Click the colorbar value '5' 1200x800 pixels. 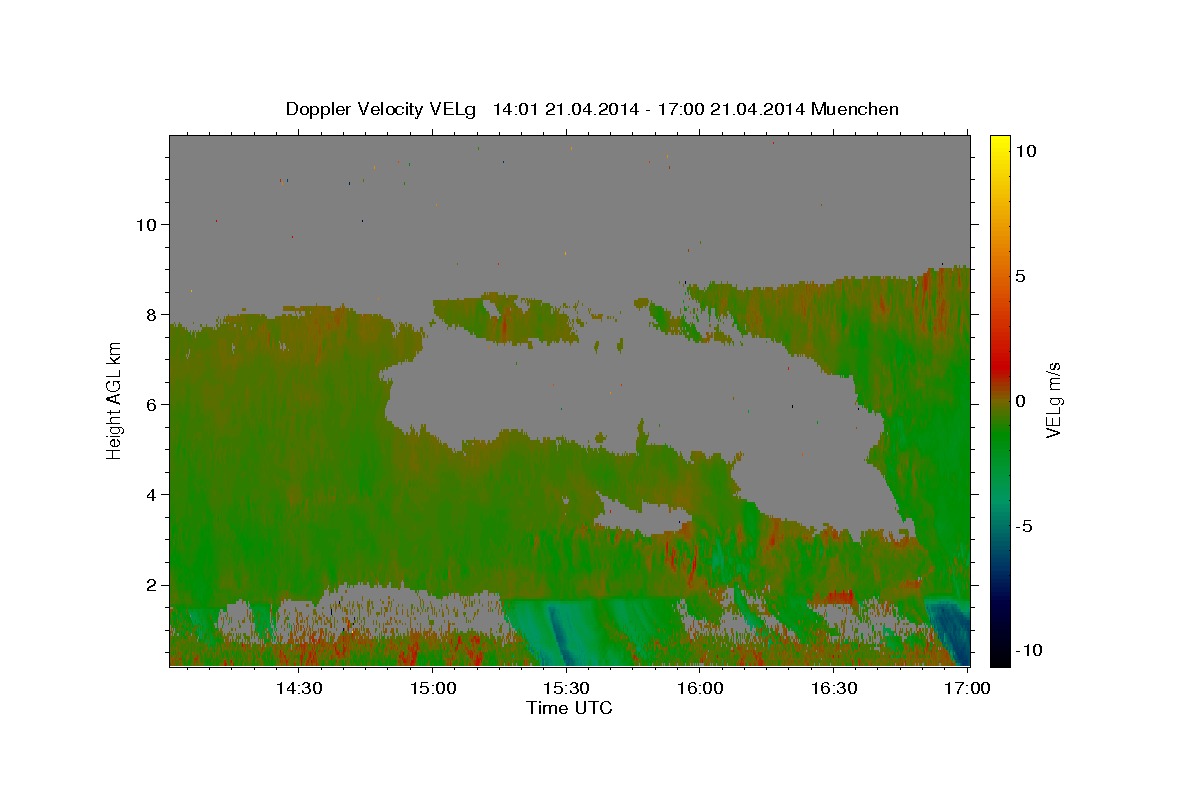[1020, 275]
